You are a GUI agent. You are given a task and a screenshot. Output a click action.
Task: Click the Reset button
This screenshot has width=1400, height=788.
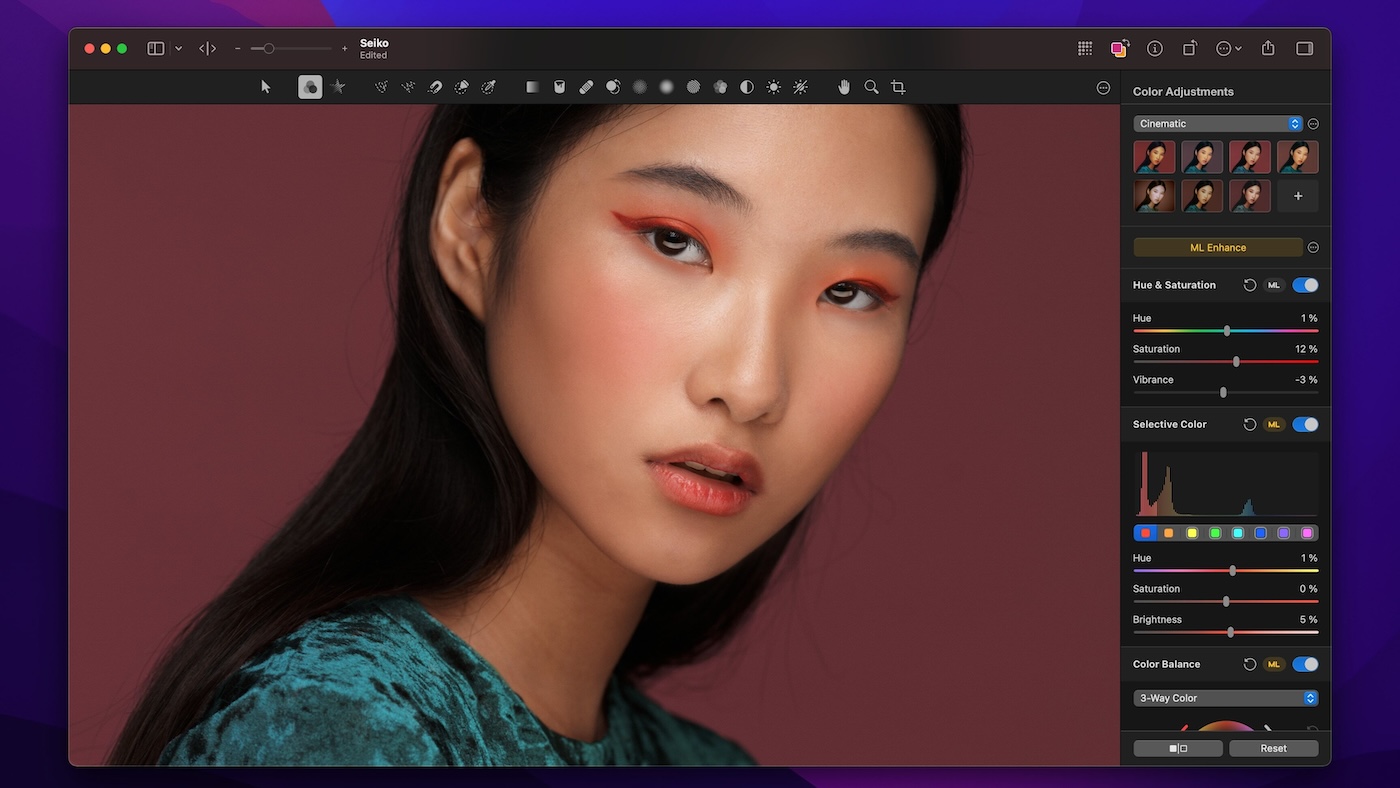point(1273,748)
